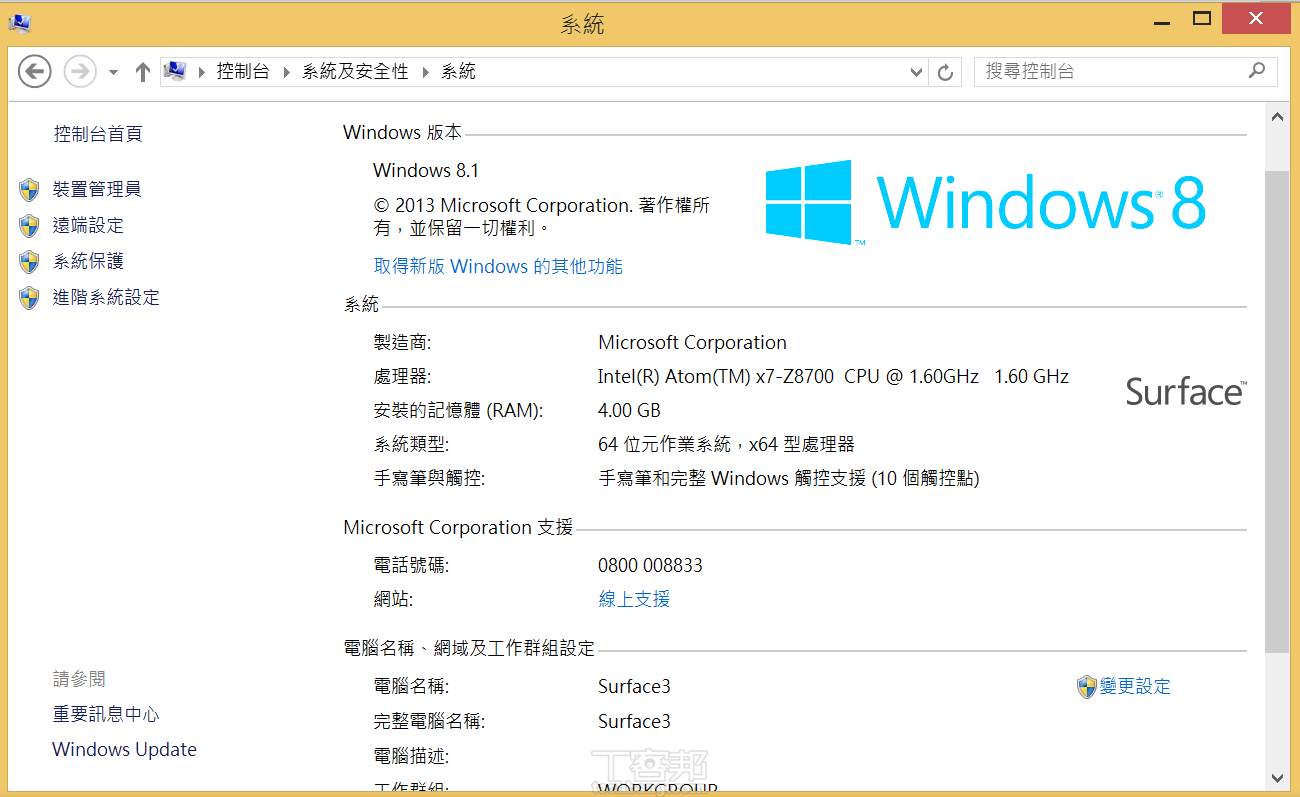Open 取得新版 Windows 的其他功能 link
This screenshot has width=1300, height=797.
point(498,266)
